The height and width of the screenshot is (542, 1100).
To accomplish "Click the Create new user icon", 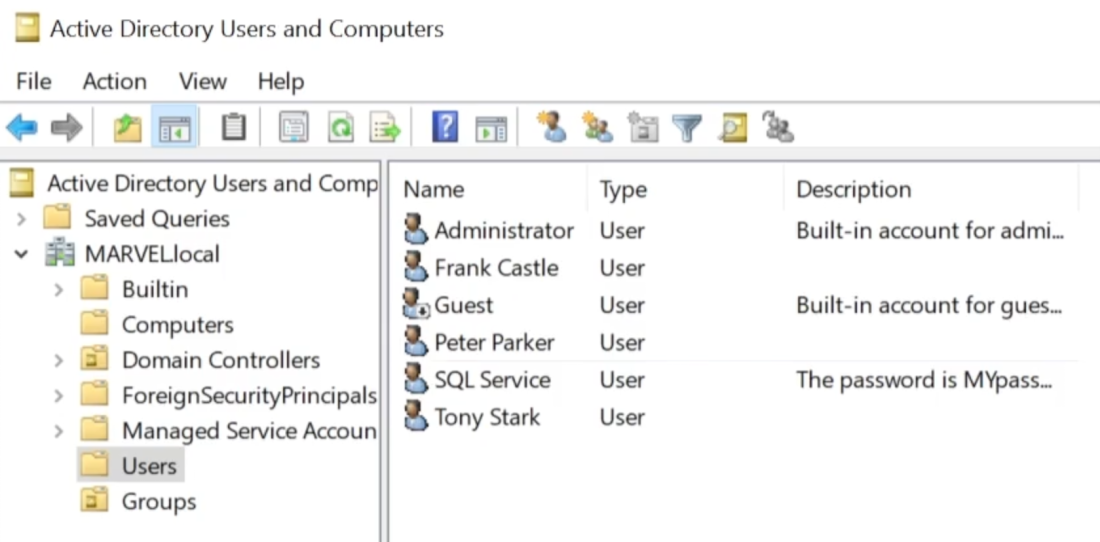I will tap(551, 128).
